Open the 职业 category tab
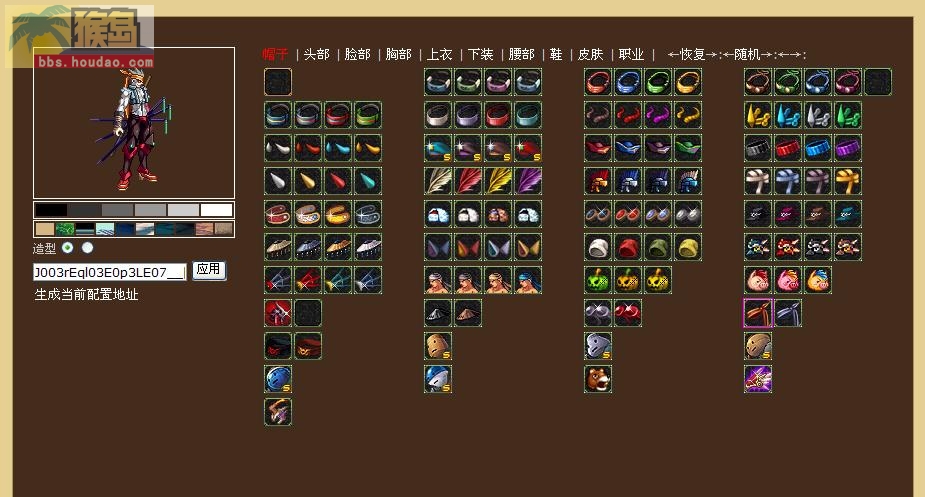925x497 pixels. [x=631, y=54]
